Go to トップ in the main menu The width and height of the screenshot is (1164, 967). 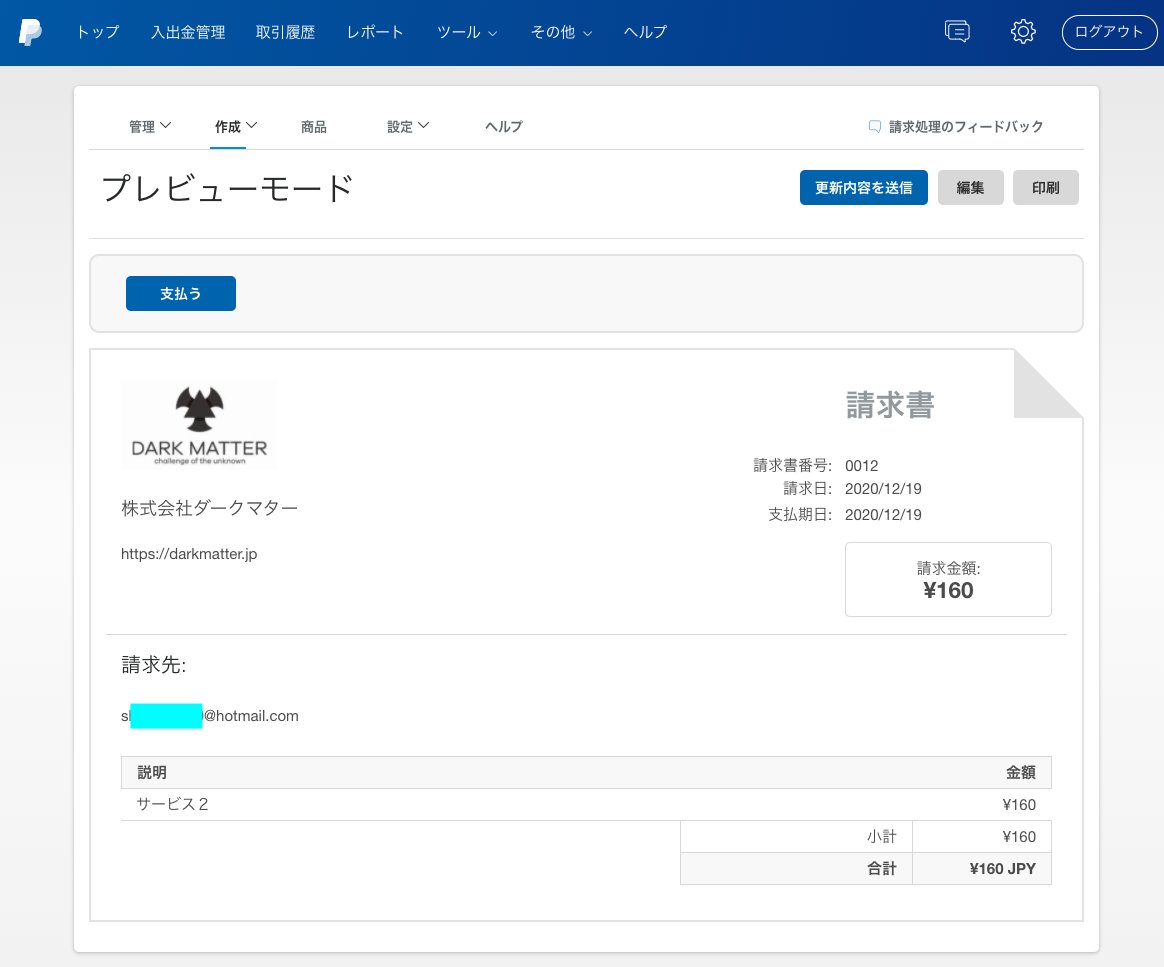(x=98, y=32)
